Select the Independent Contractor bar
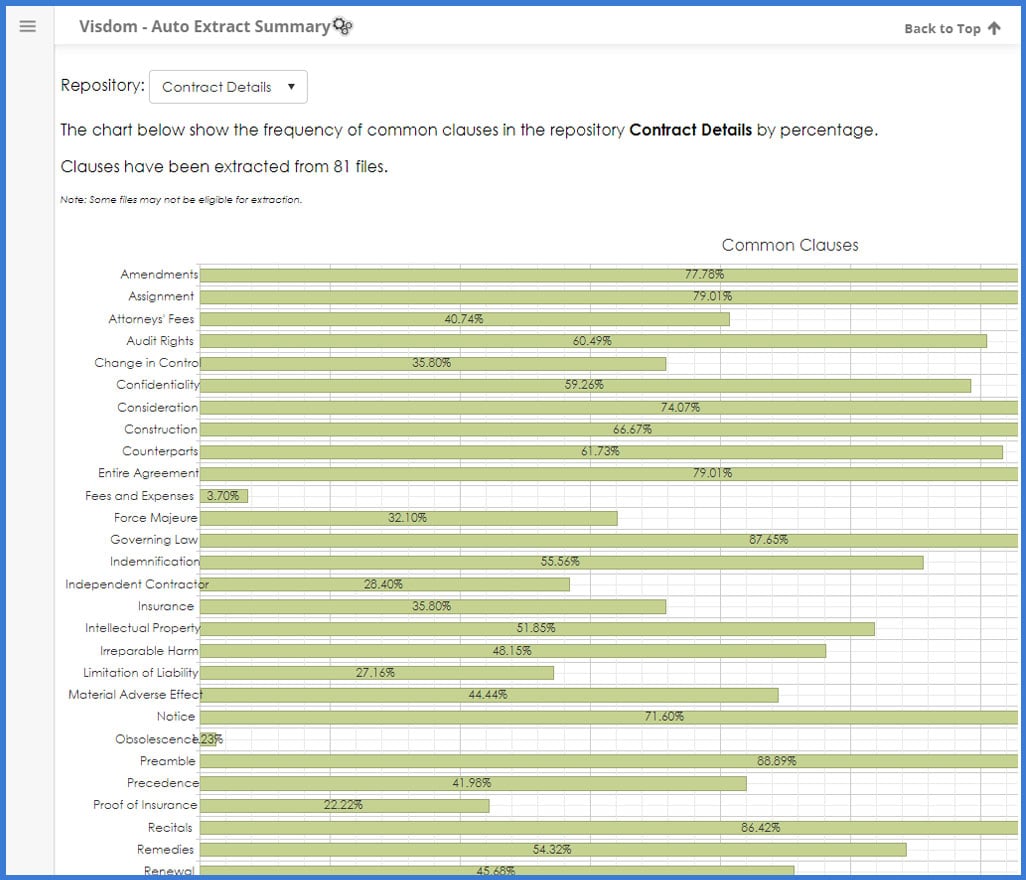This screenshot has width=1026, height=880. point(384,584)
